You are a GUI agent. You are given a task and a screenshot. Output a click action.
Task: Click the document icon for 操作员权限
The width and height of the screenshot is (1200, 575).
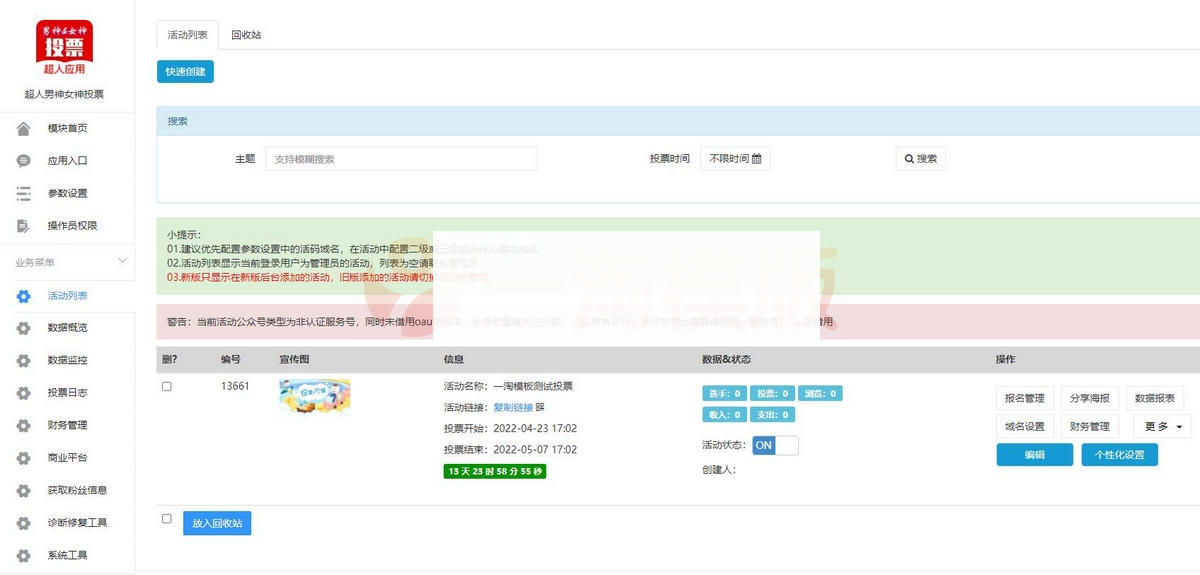[23, 226]
